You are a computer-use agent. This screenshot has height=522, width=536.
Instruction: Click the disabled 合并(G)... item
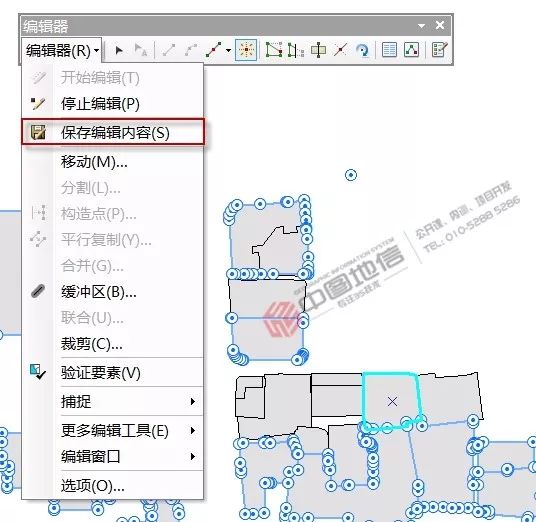pyautogui.click(x=112, y=266)
